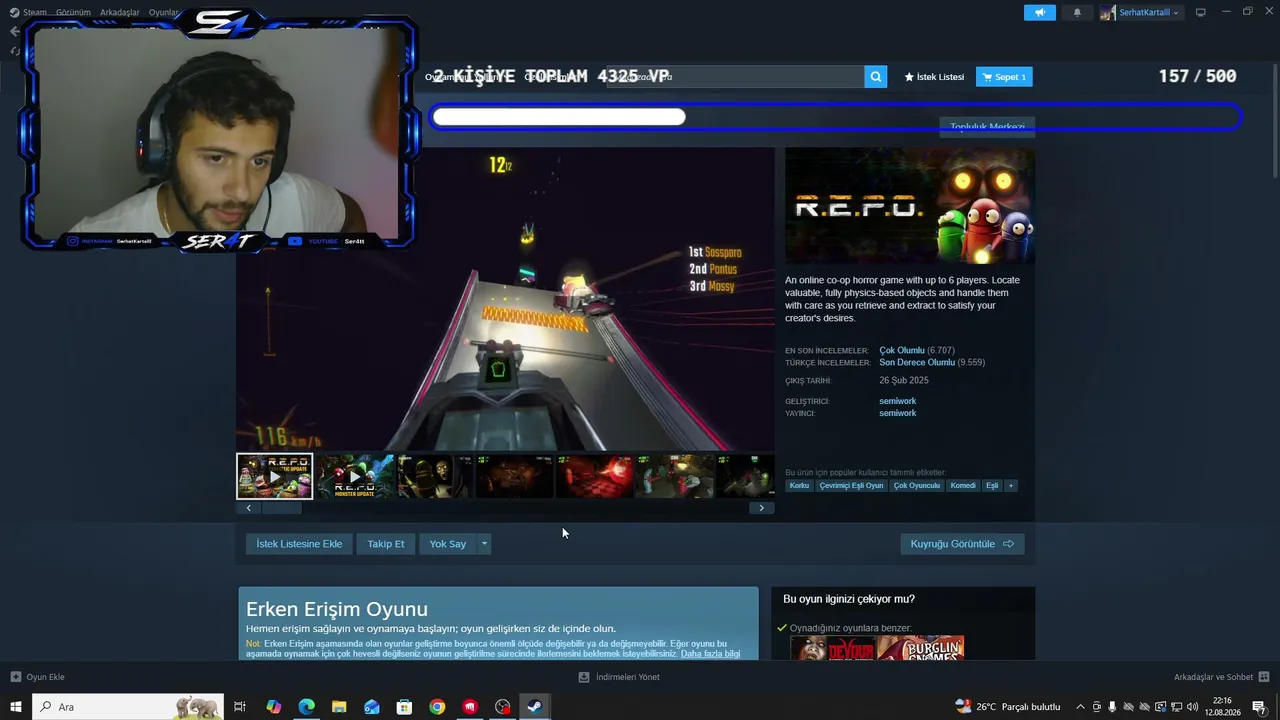Click the Windows taskbar search box
The image size is (1280, 720).
[130, 707]
